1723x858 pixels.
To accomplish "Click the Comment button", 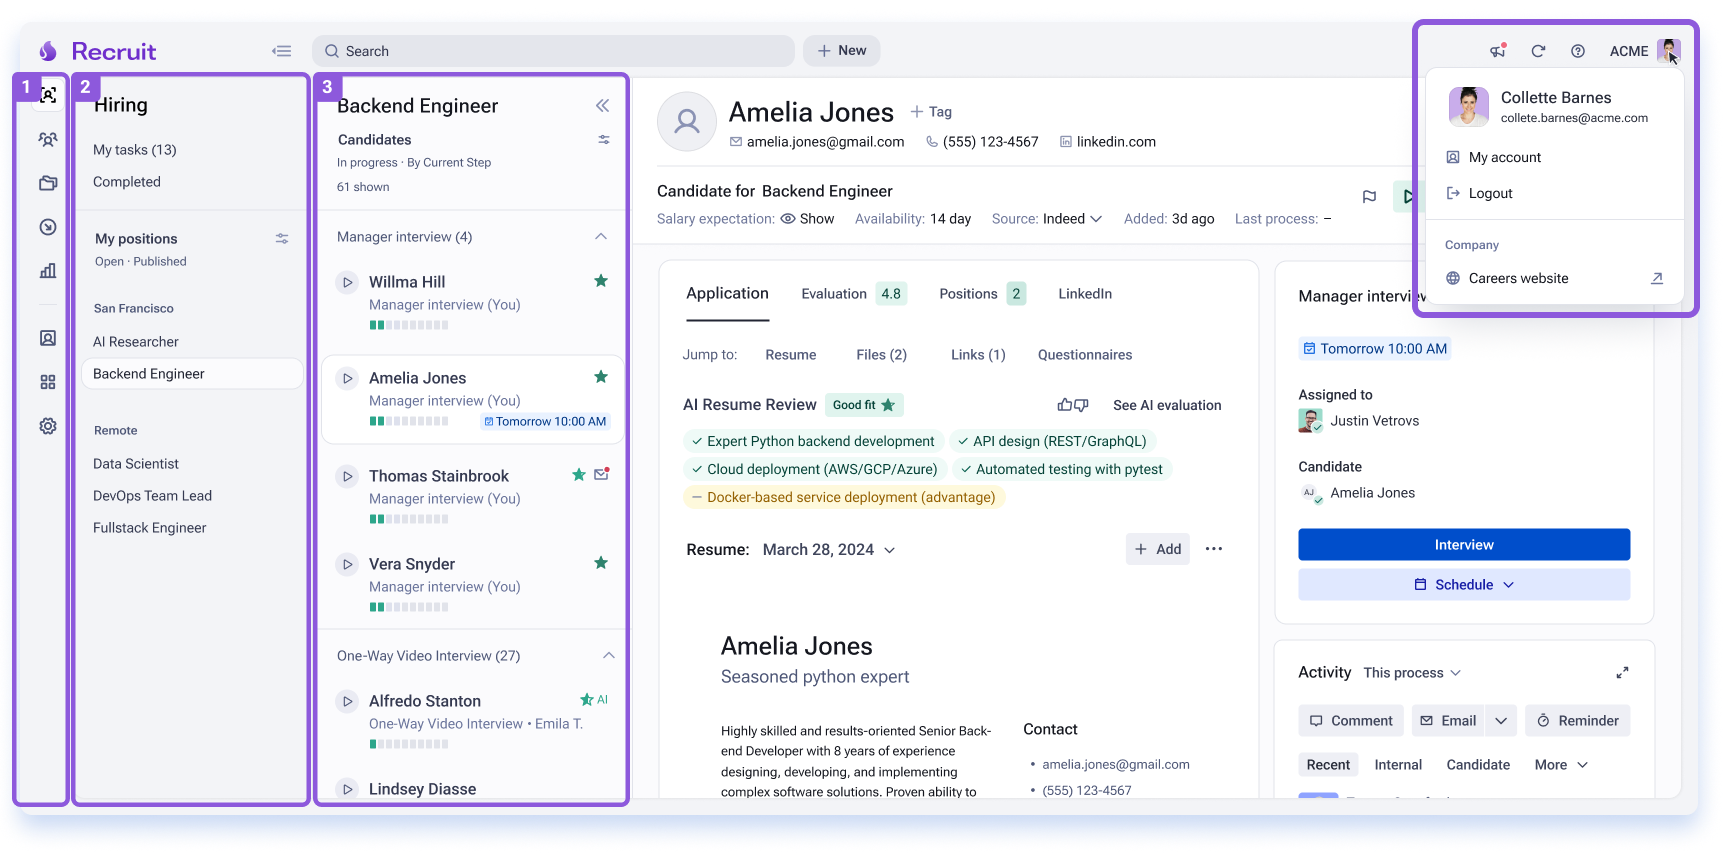I will click(x=1351, y=721).
